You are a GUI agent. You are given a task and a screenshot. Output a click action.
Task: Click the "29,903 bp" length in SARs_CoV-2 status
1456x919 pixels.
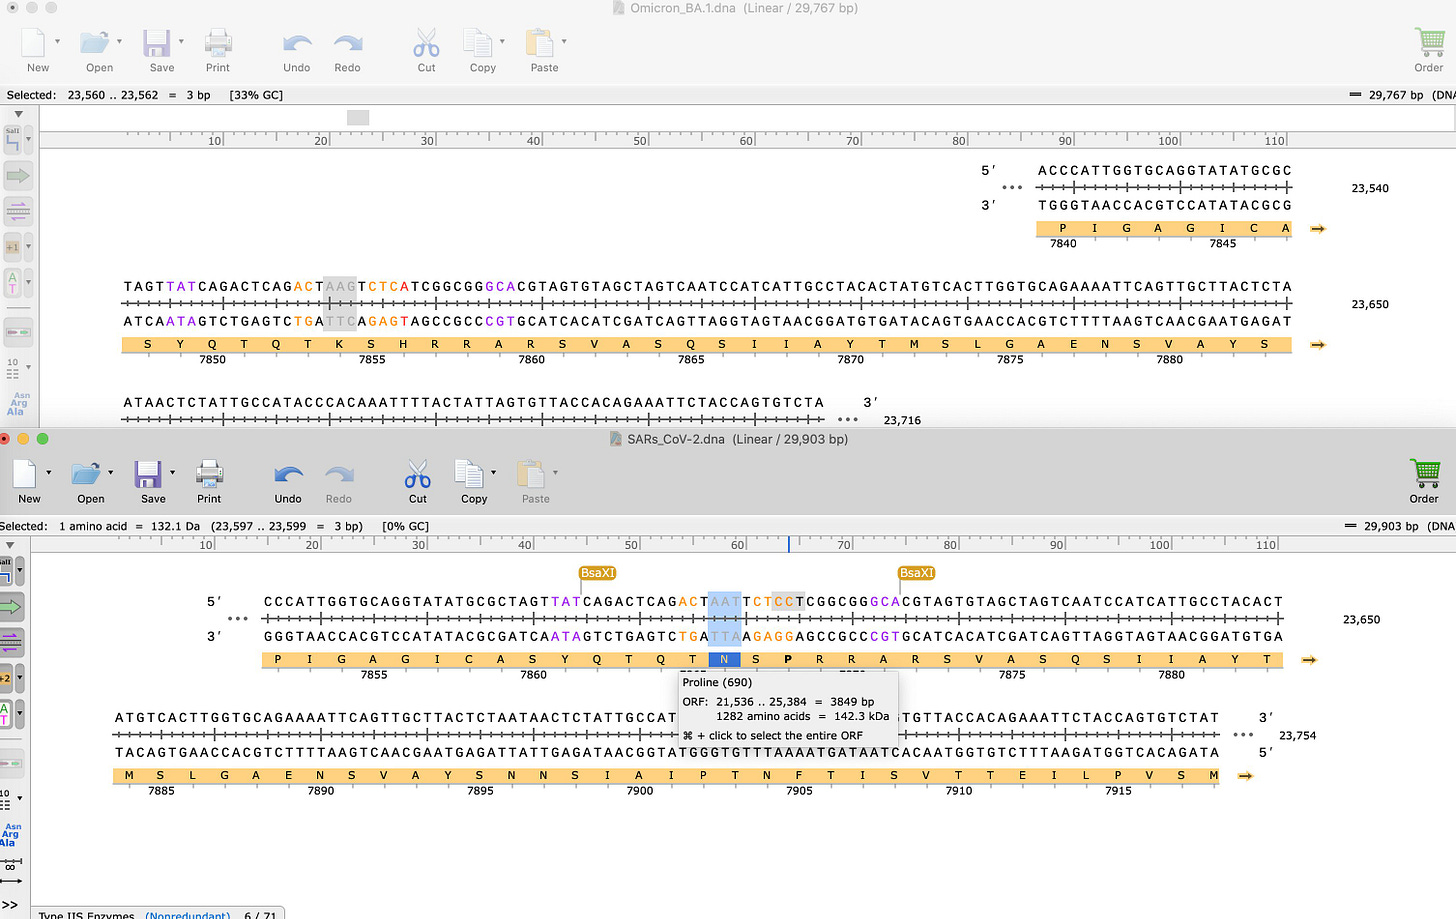click(x=1391, y=526)
